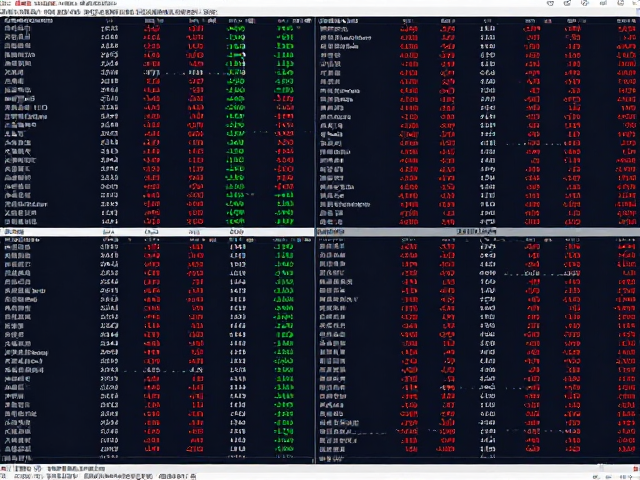Click the red icon in the bottom status bar
This screenshot has height=480, width=640.
(x=636, y=469)
